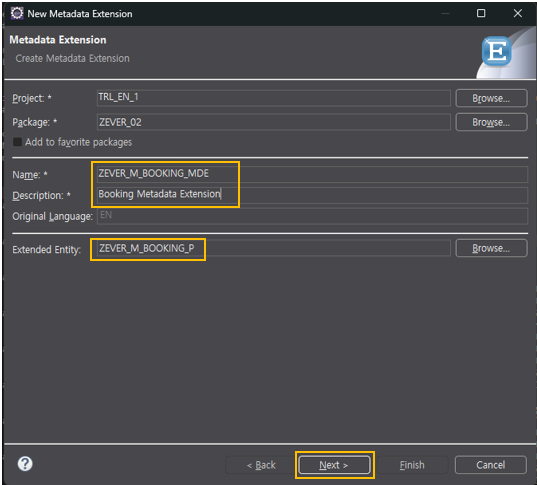The height and width of the screenshot is (485, 537).
Task: Browse for a Project
Action: (x=491, y=98)
